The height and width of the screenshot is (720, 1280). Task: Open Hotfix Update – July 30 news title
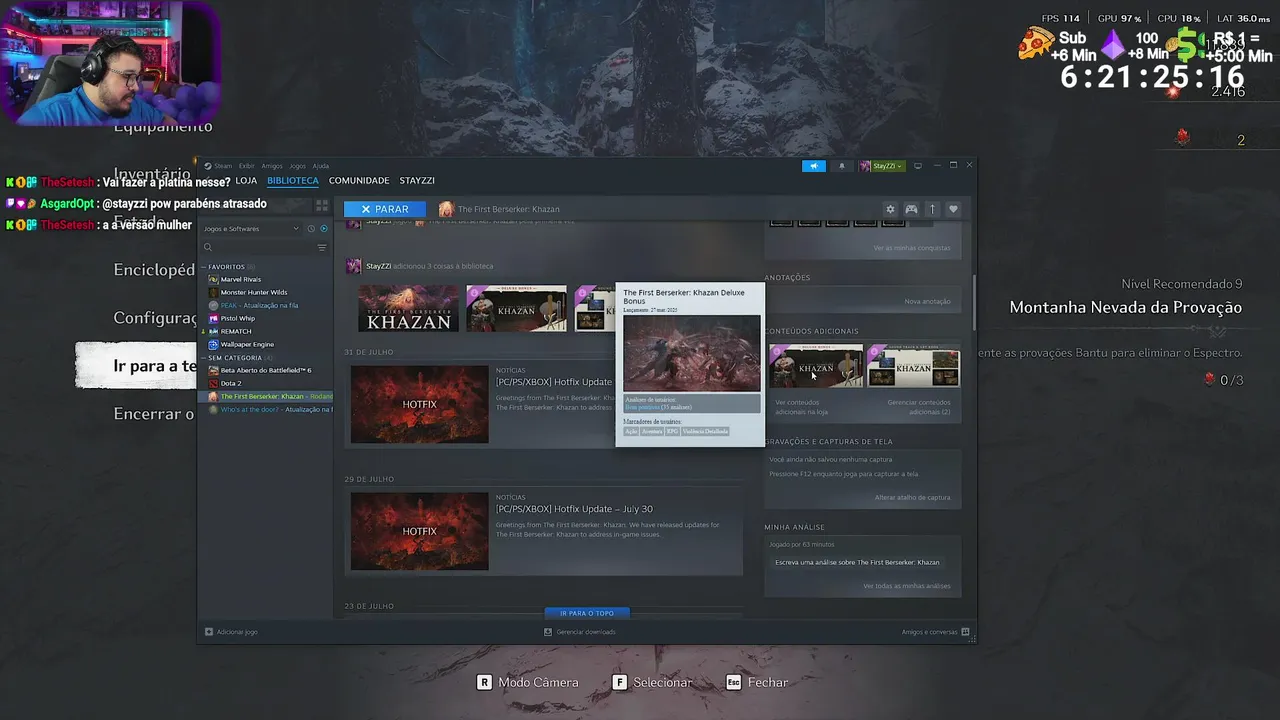pyautogui.click(x=574, y=509)
